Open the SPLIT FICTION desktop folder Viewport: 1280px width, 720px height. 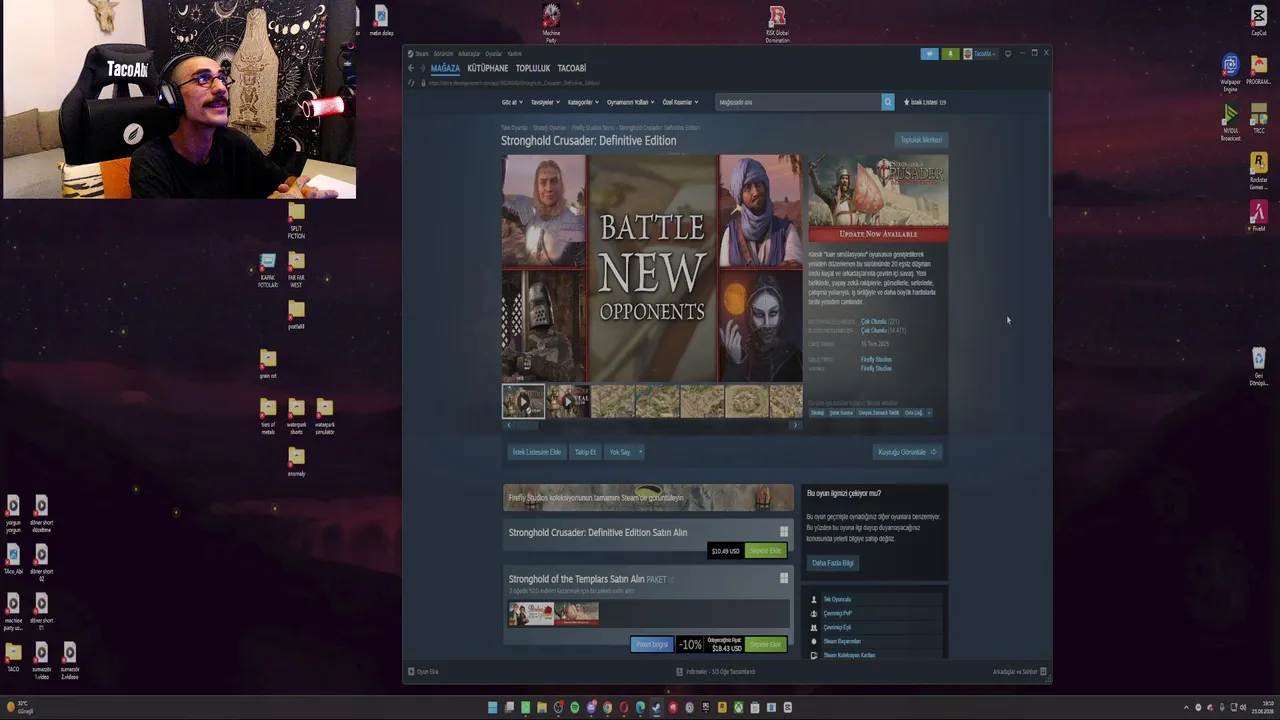[296, 221]
